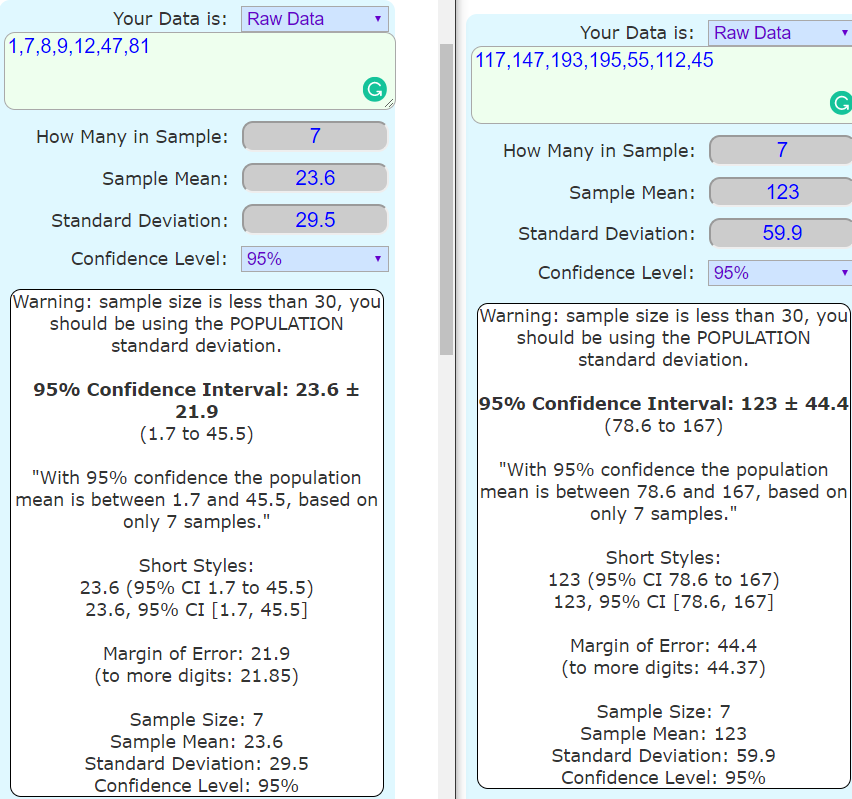Click the resize handle of the left data box
The image size is (852, 799).
click(389, 103)
